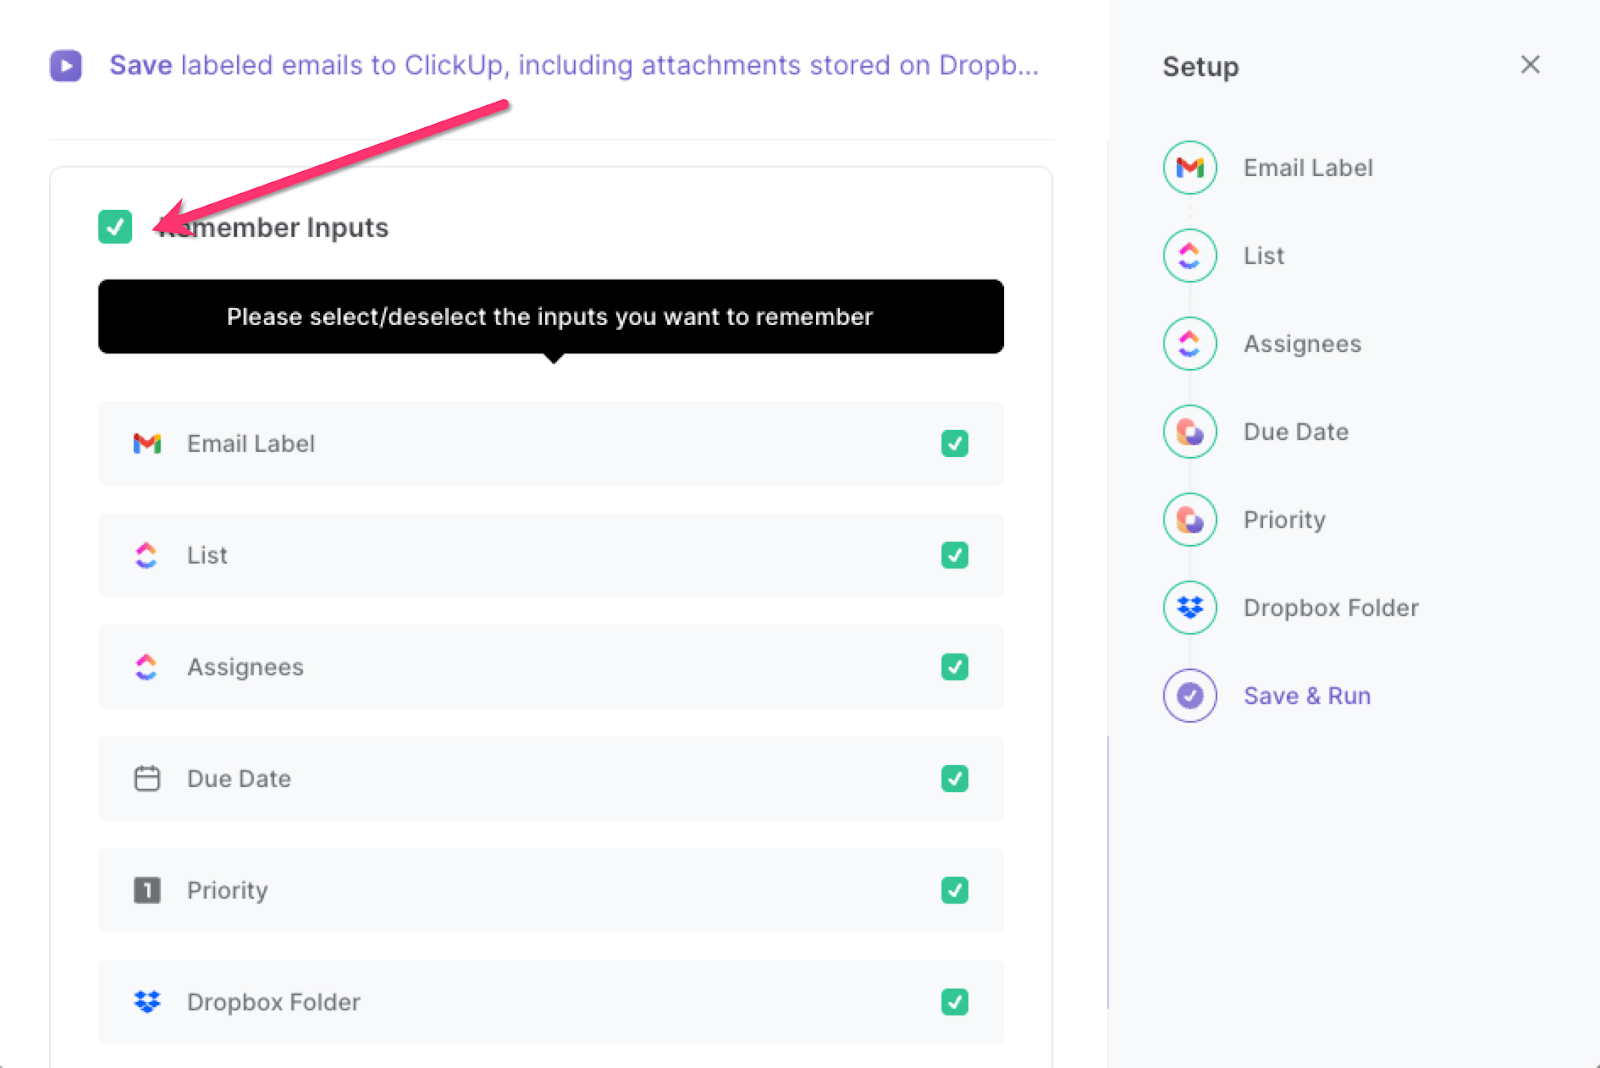Select the Gmail Email Label step icon in Setup
Viewport: 1600px width, 1068px height.
click(x=1189, y=167)
